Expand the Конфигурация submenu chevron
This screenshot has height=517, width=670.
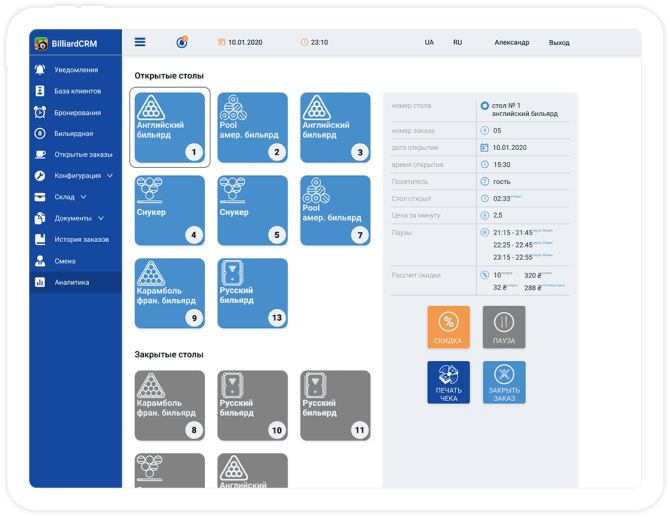(x=110, y=176)
